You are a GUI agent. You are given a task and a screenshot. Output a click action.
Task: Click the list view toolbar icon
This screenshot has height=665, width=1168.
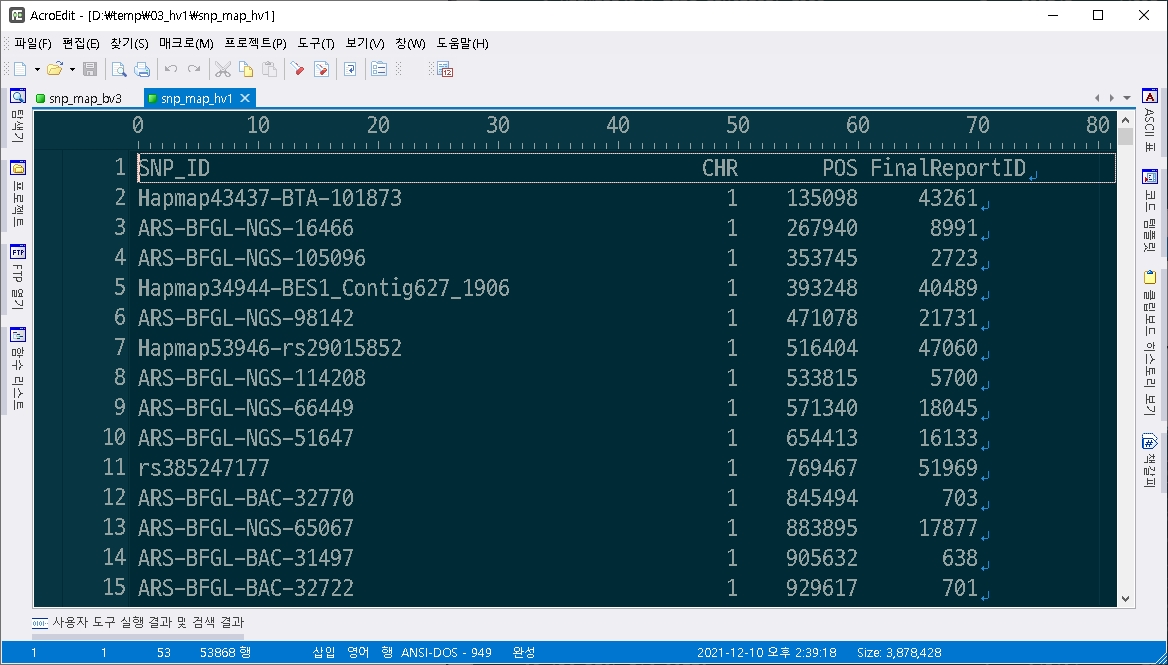coord(379,69)
